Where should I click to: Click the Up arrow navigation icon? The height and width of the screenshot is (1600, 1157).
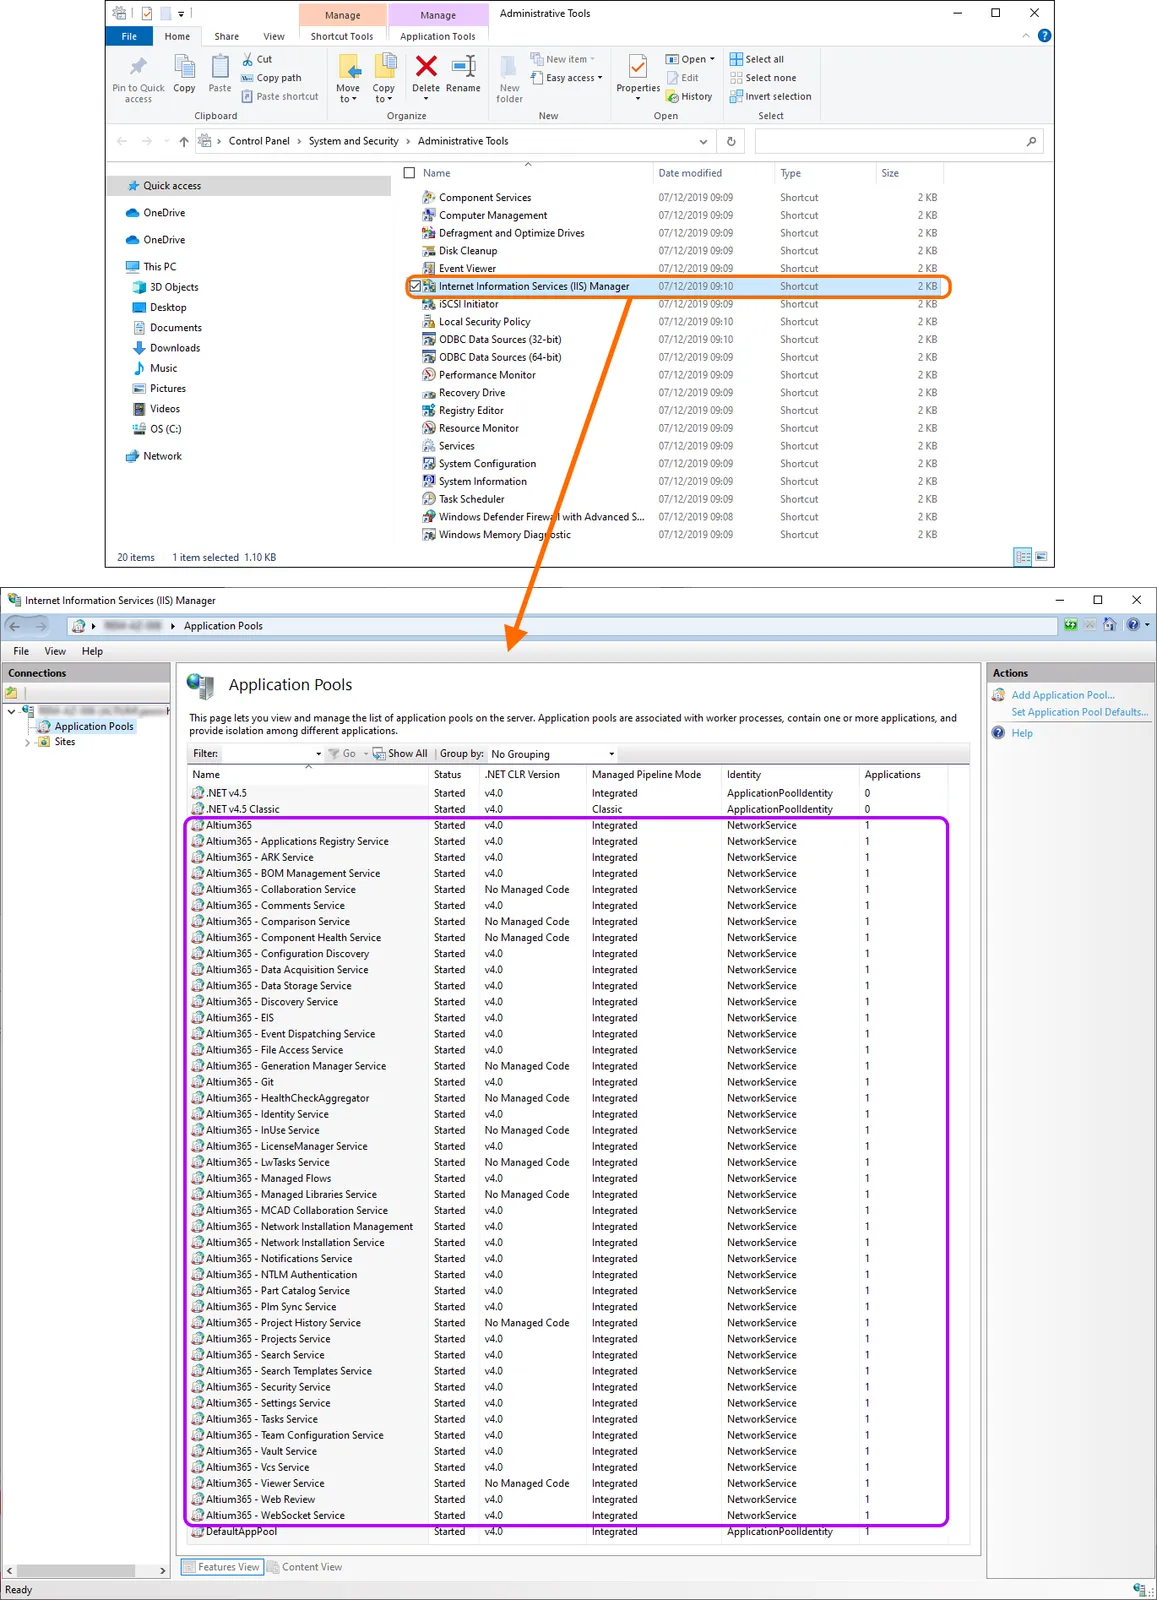(184, 142)
